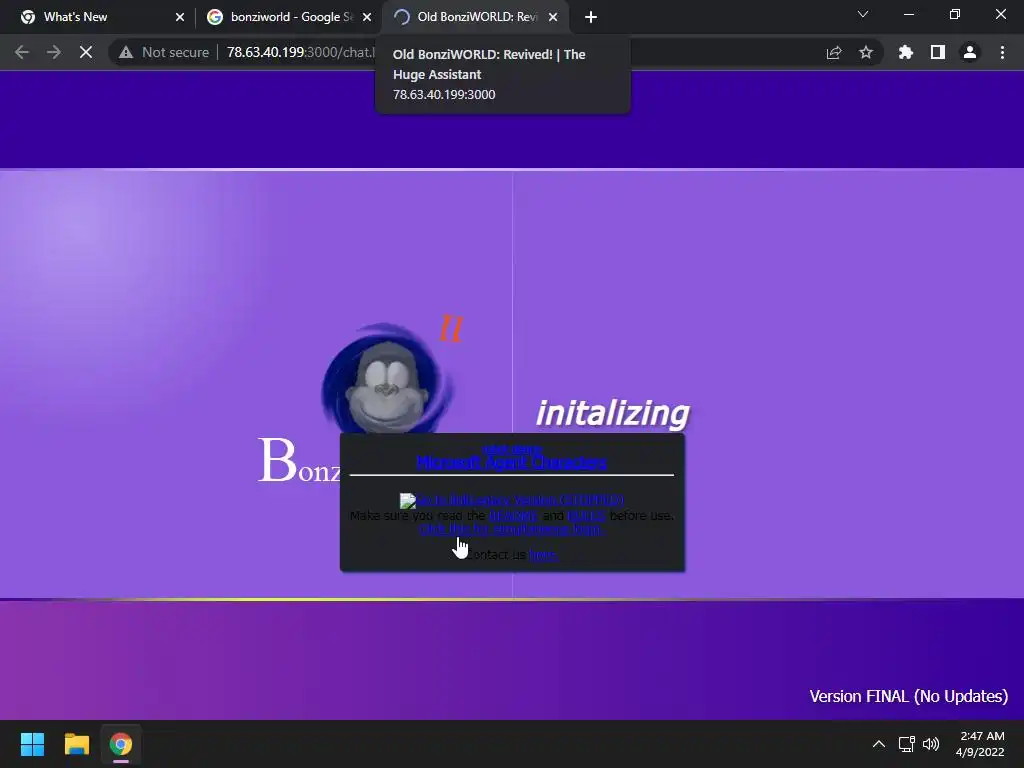Open the Microsoft Agent Characters link
This screenshot has width=1024, height=768.
511,462
